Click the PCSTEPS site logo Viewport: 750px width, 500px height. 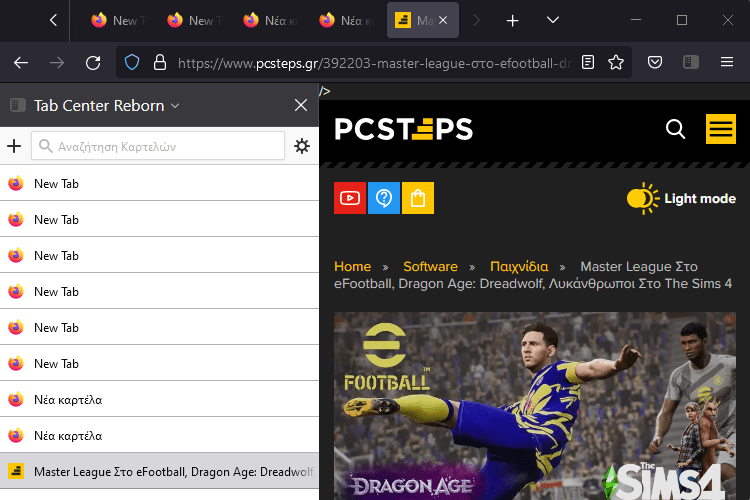pyautogui.click(x=404, y=129)
